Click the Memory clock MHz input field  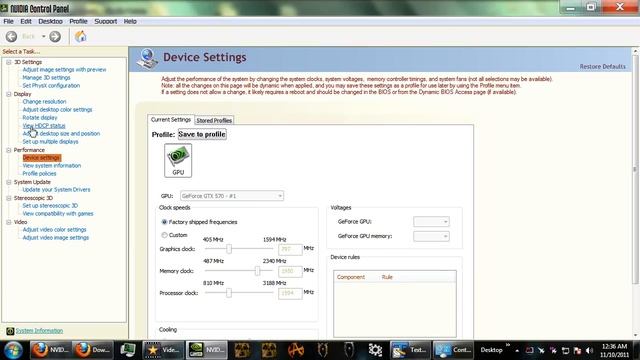pos(290,271)
